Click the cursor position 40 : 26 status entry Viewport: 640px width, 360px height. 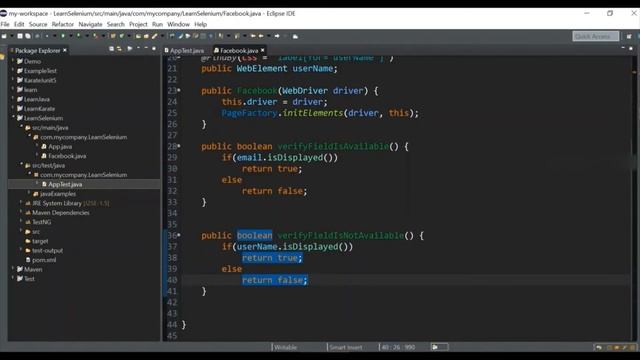tap(398, 347)
